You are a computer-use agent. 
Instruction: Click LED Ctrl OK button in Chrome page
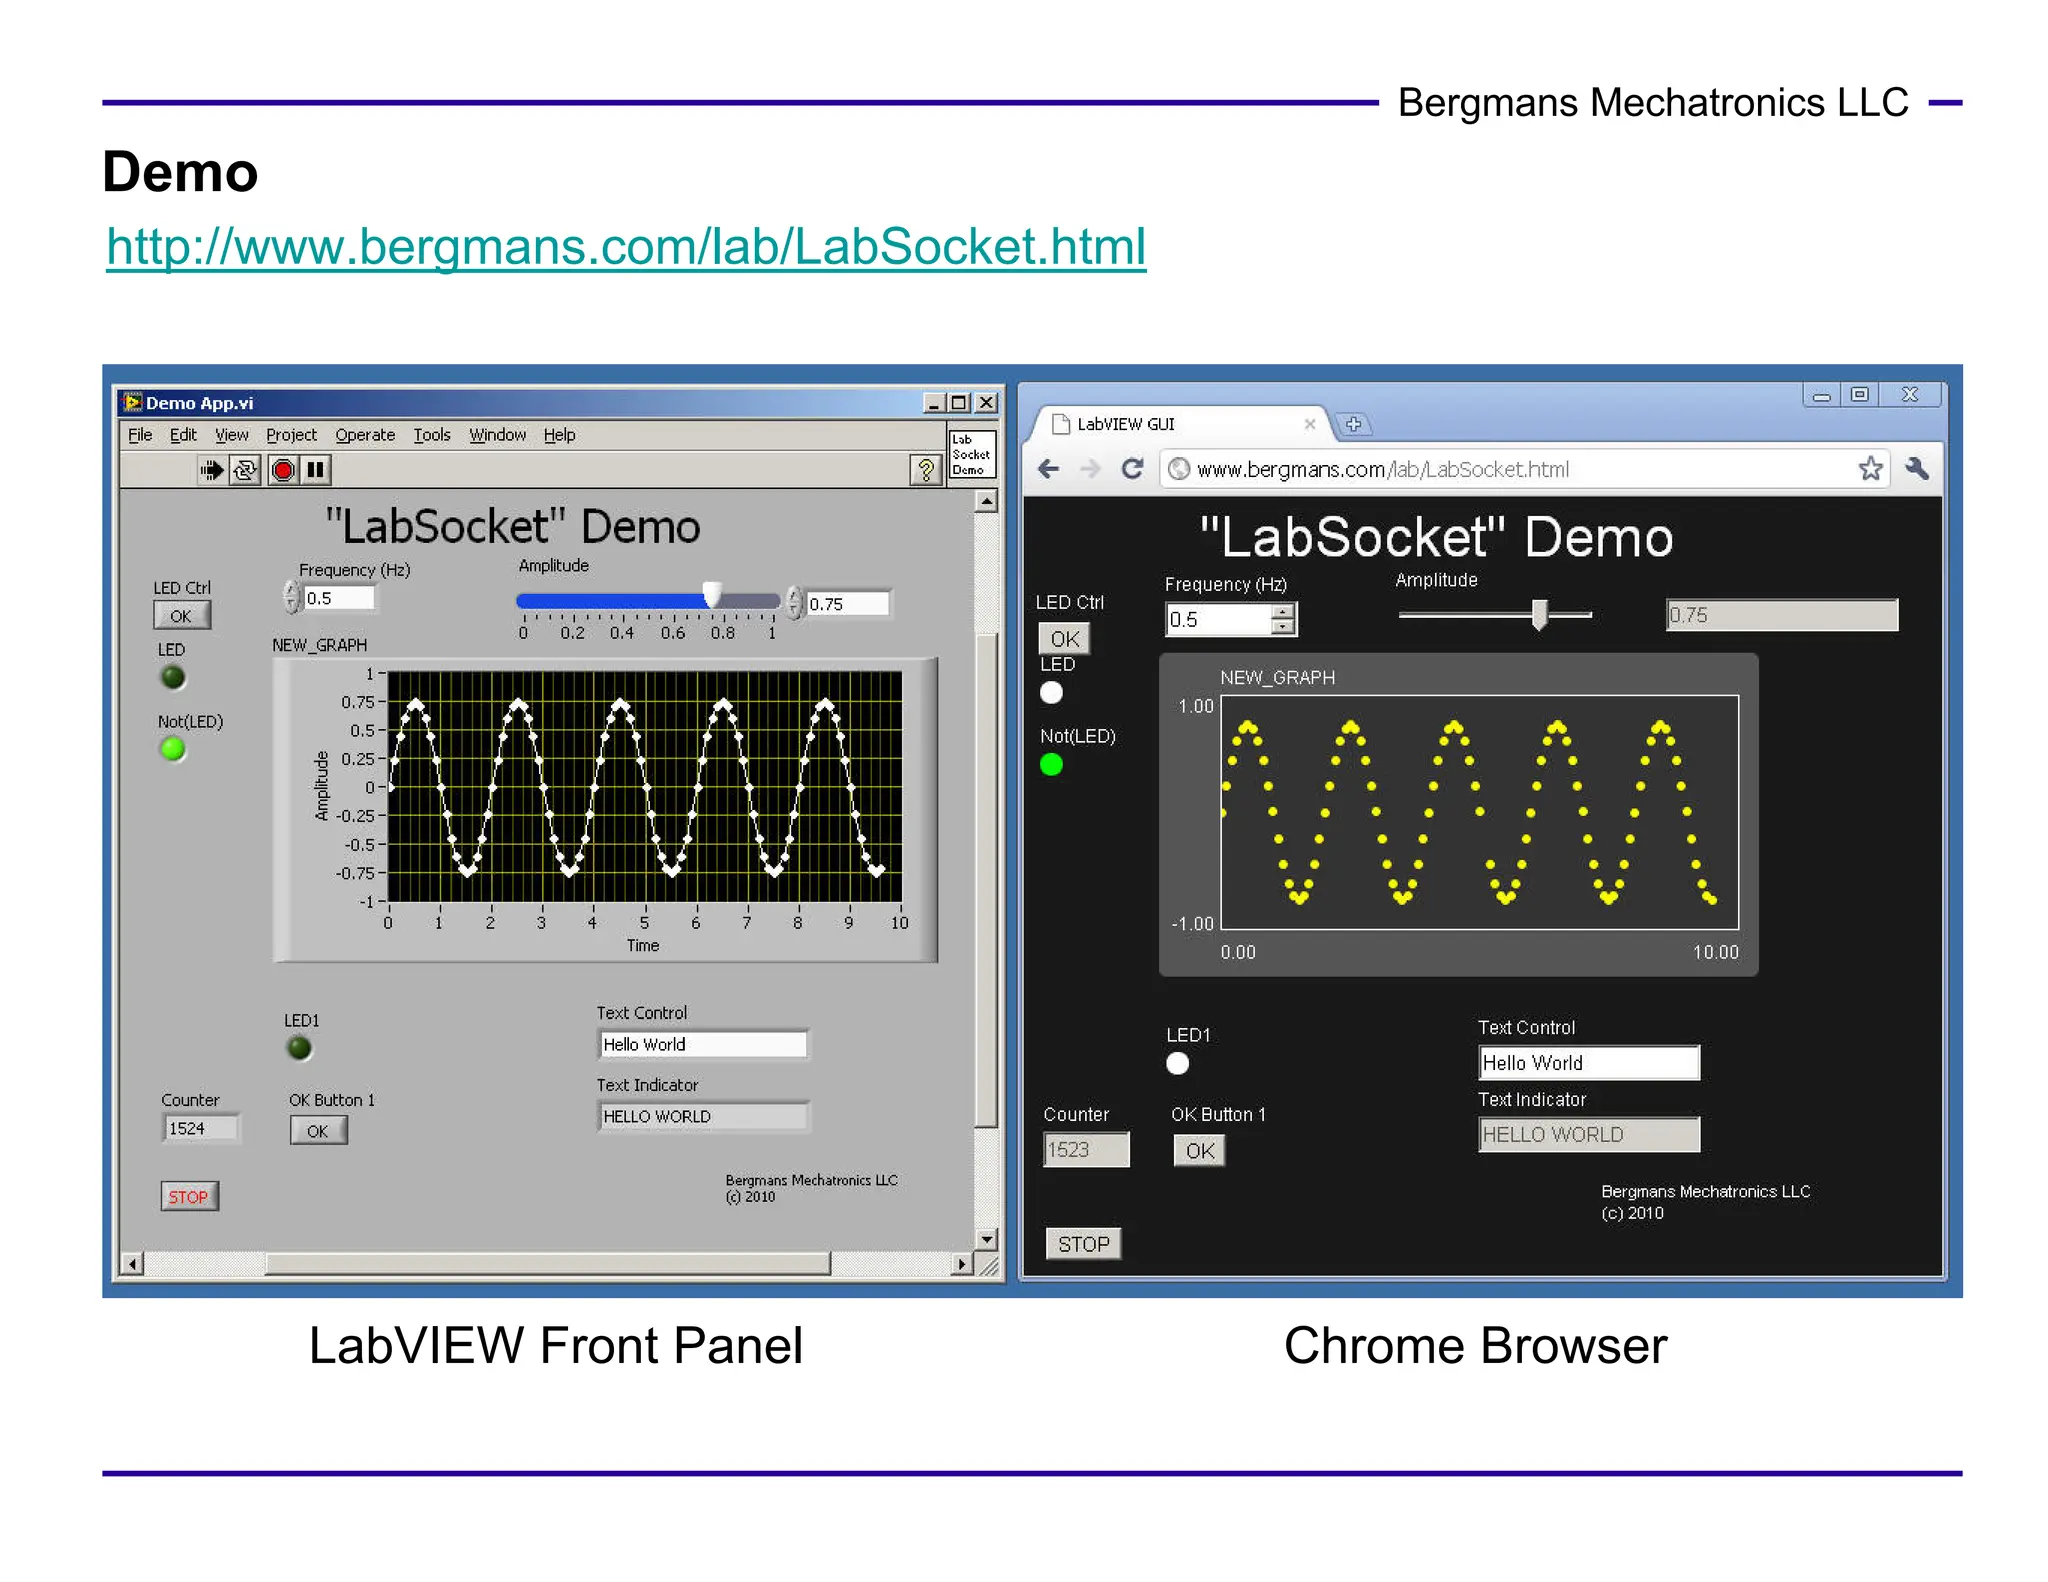point(1064,638)
